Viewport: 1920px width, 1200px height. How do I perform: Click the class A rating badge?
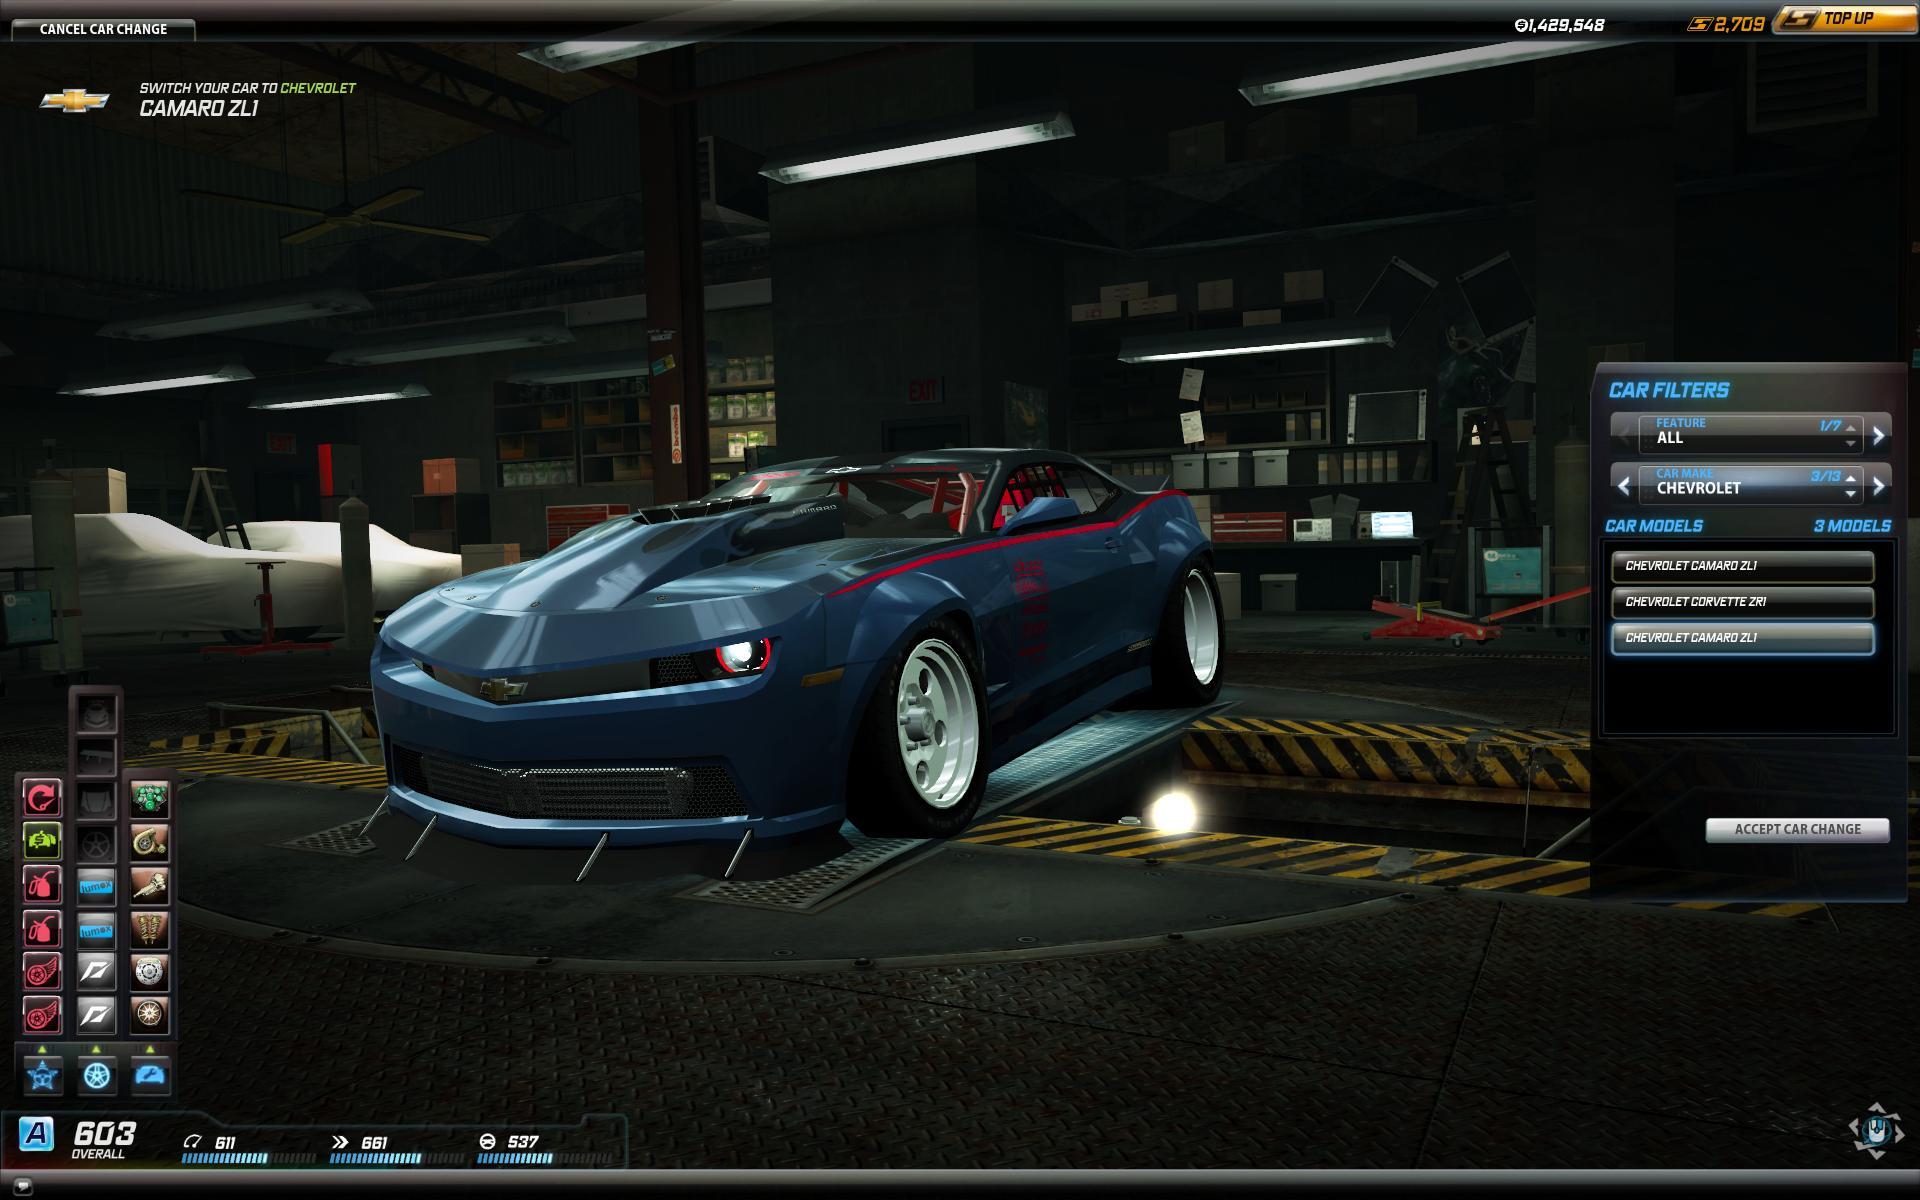coord(37,1134)
